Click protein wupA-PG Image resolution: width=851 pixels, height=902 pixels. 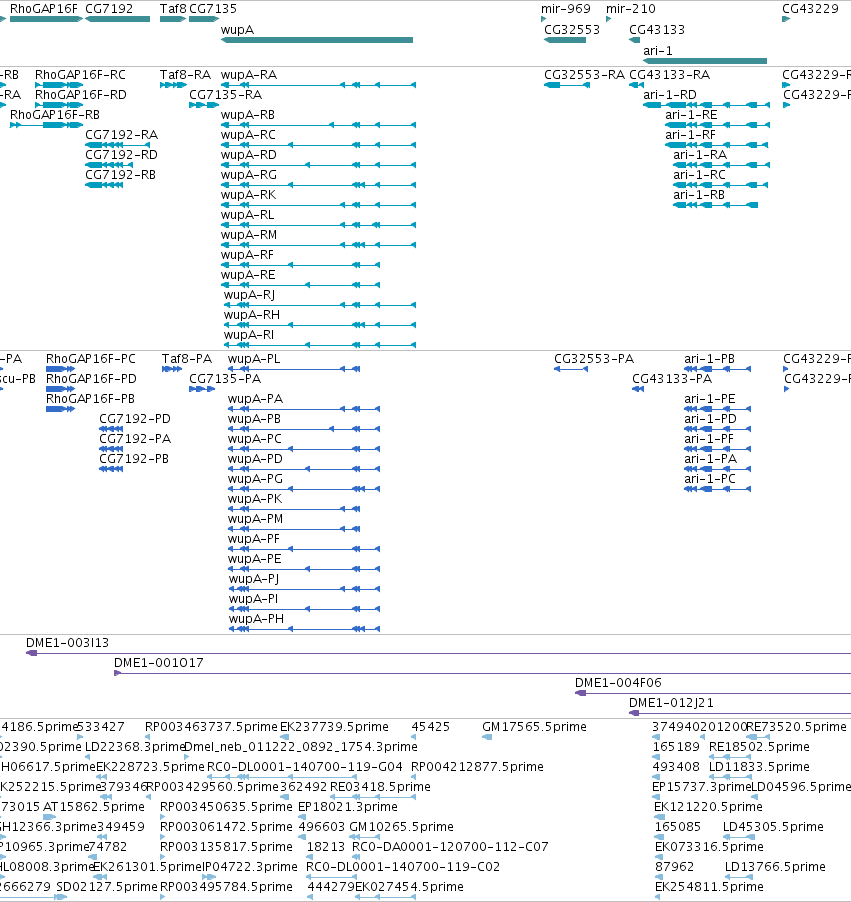click(255, 479)
